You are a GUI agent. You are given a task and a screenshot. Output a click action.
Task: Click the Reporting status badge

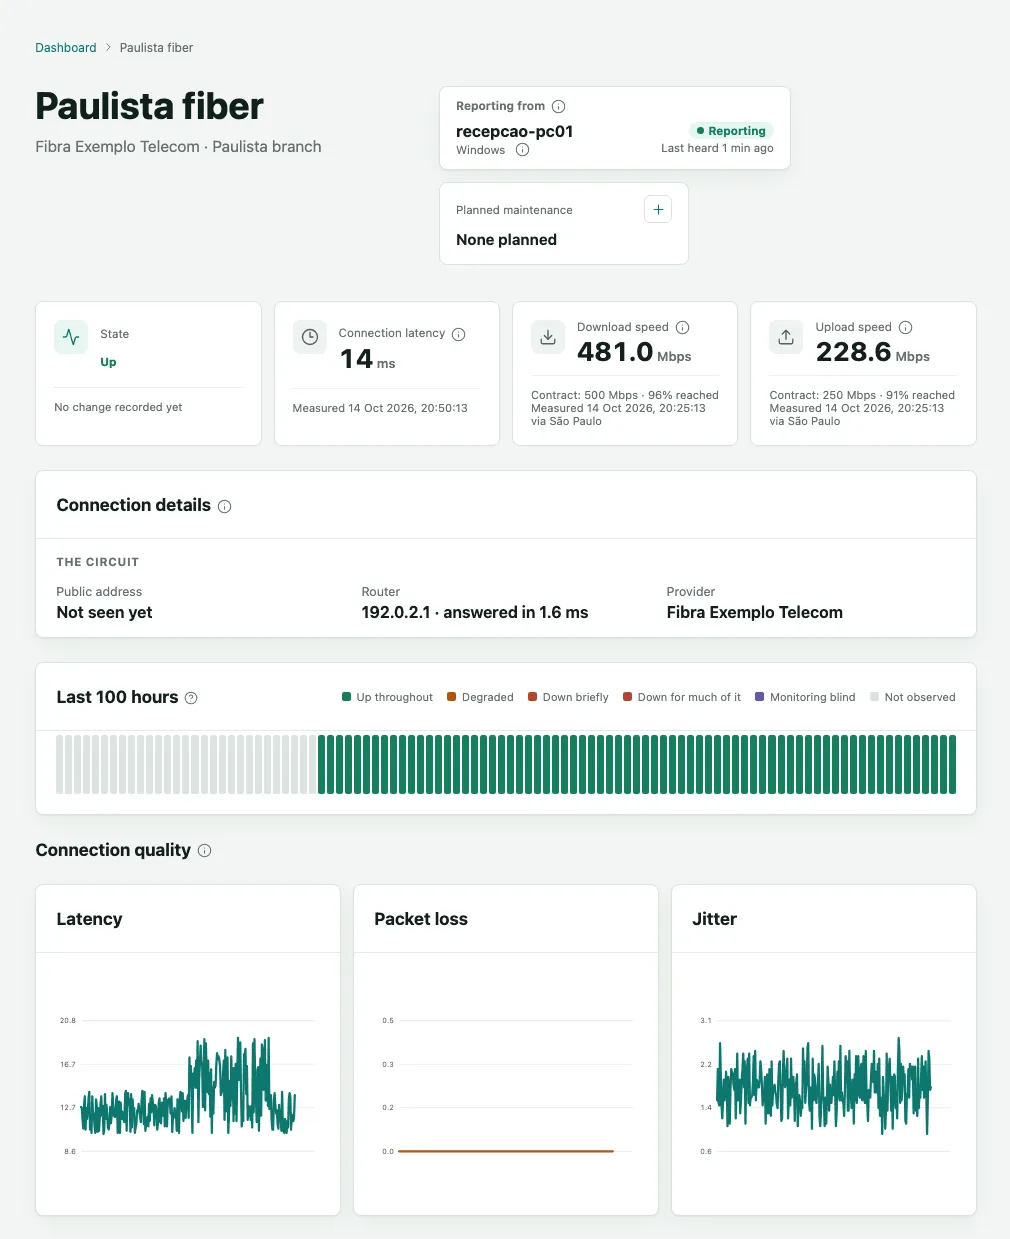coord(731,131)
